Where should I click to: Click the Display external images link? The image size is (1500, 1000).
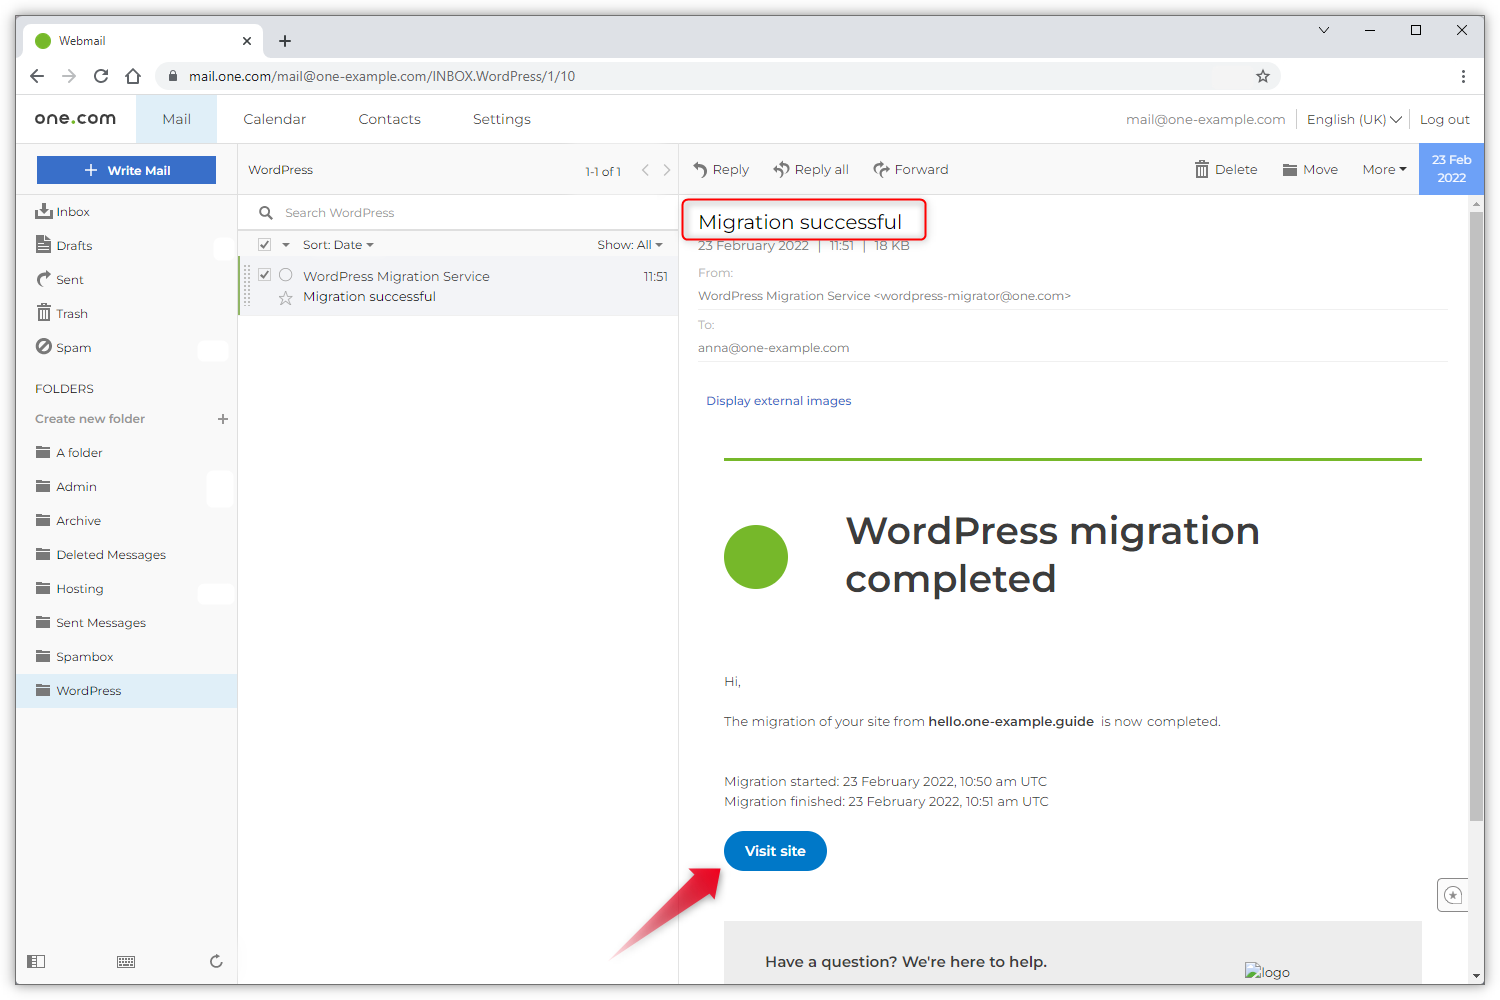[778, 400]
